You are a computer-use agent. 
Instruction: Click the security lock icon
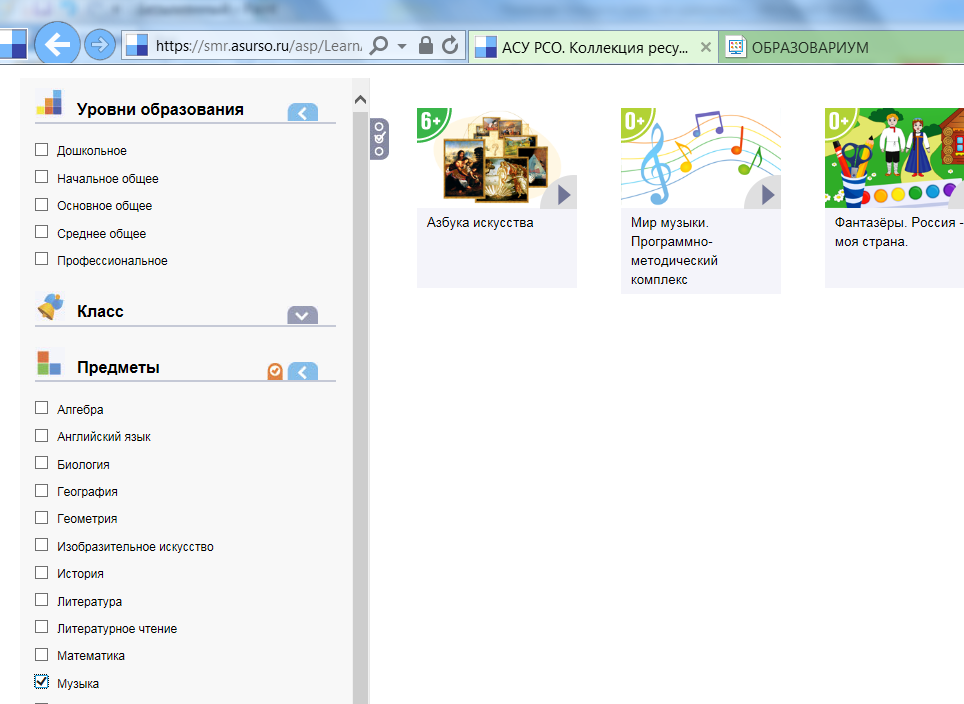tap(425, 45)
